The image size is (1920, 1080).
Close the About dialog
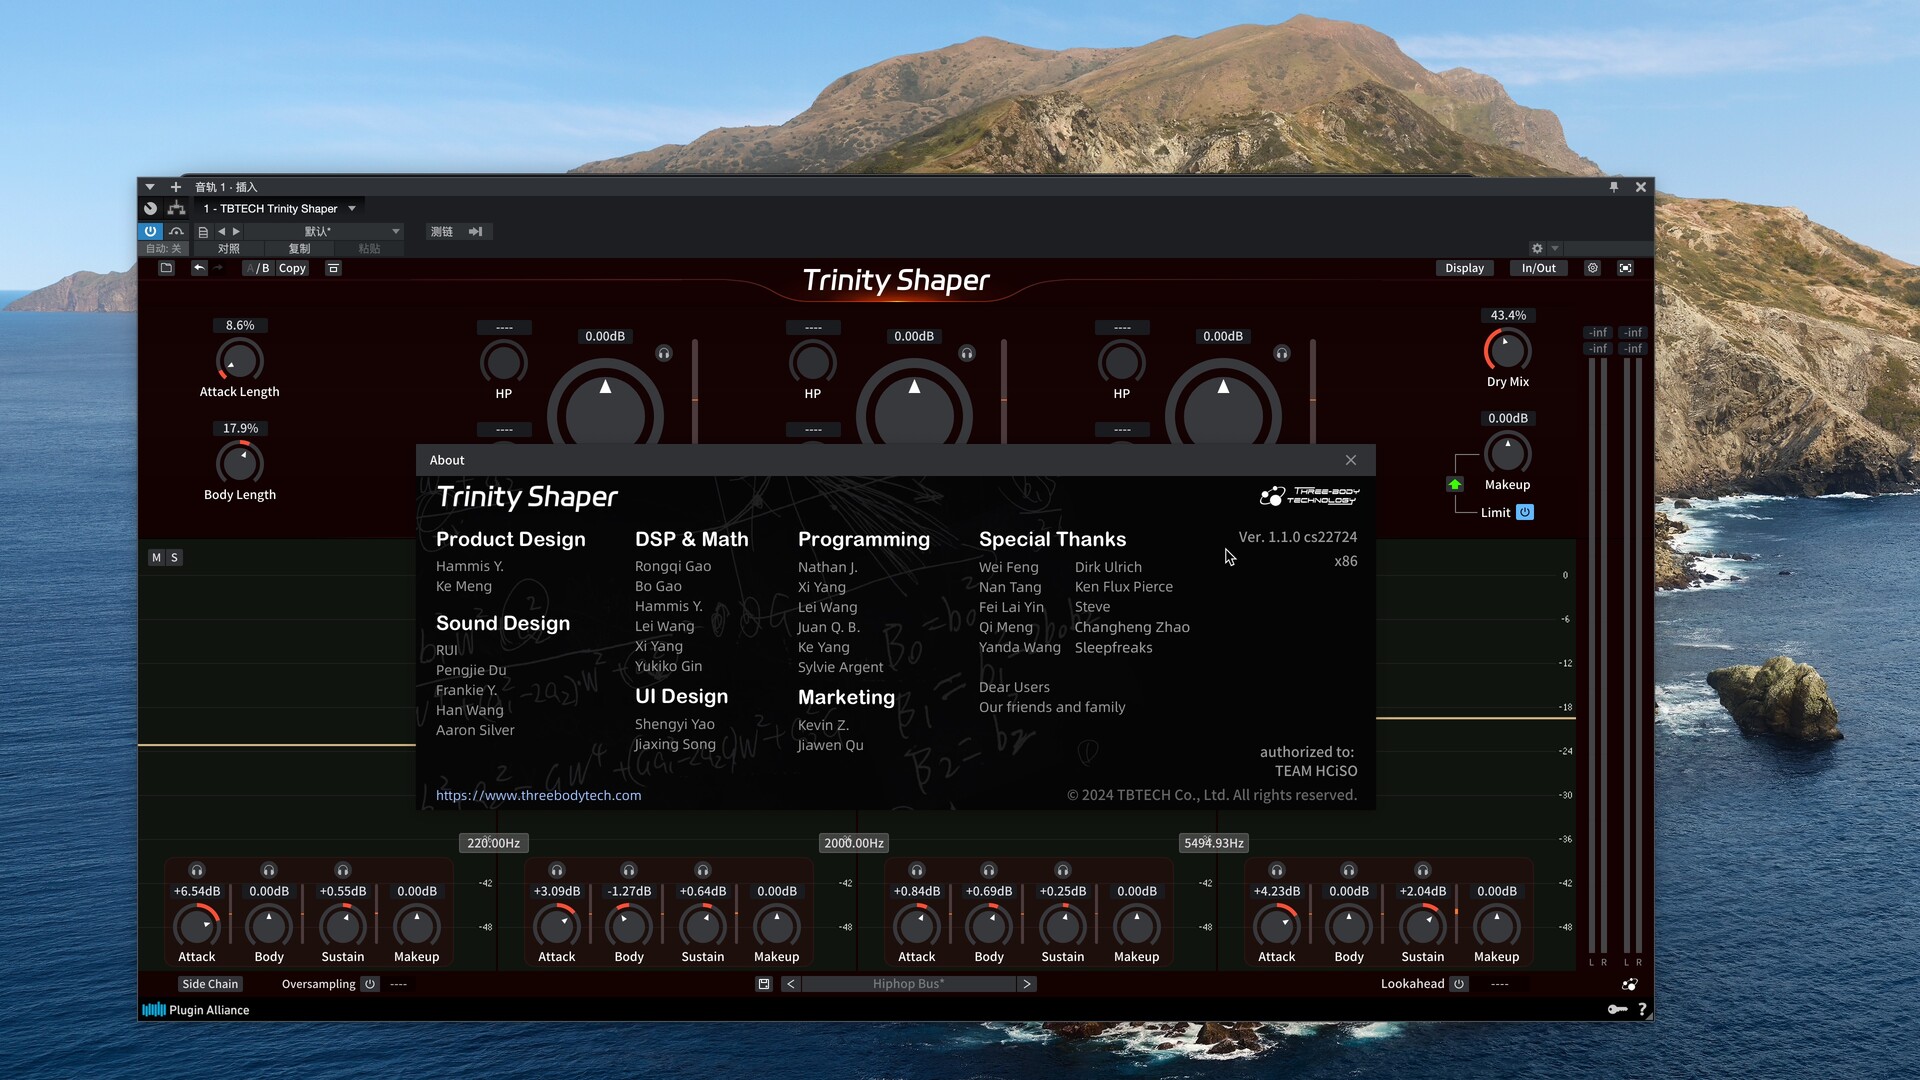1351,460
